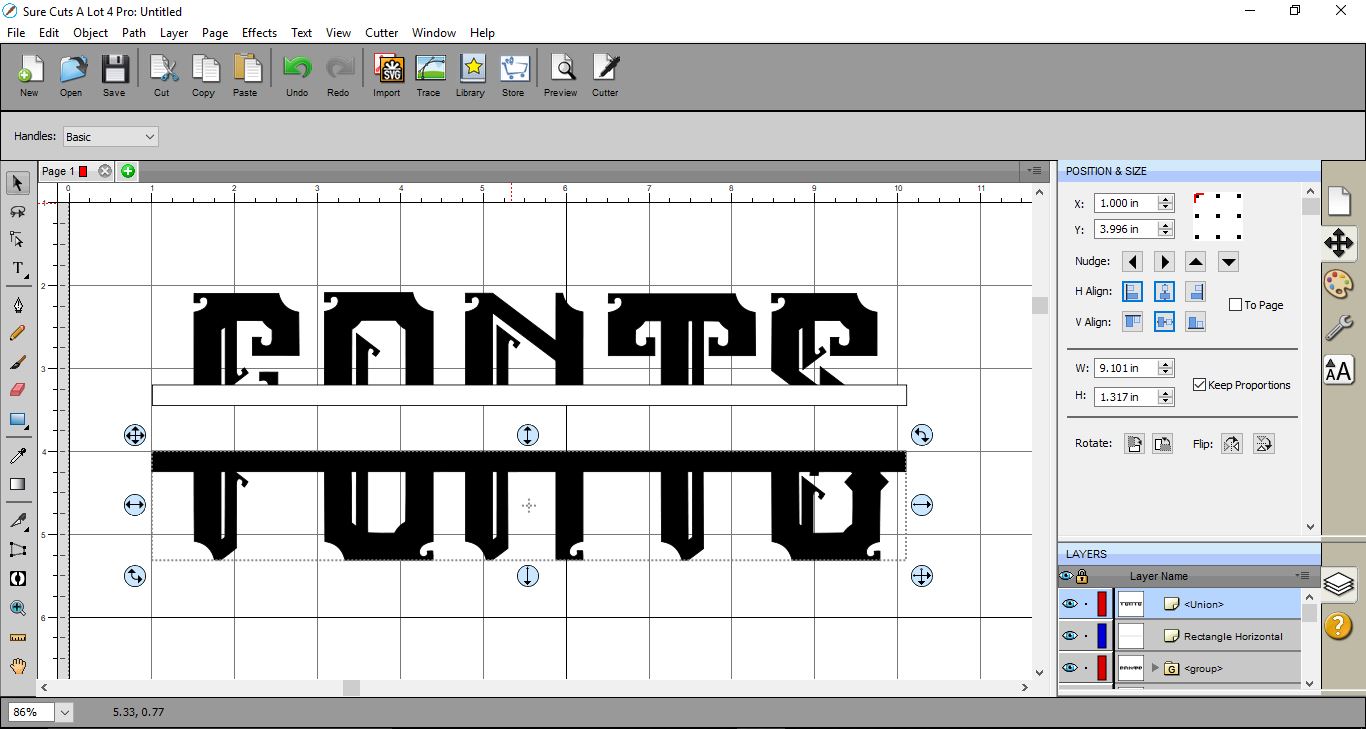Add a new page with green plus
The height and width of the screenshot is (729, 1366).
(128, 171)
